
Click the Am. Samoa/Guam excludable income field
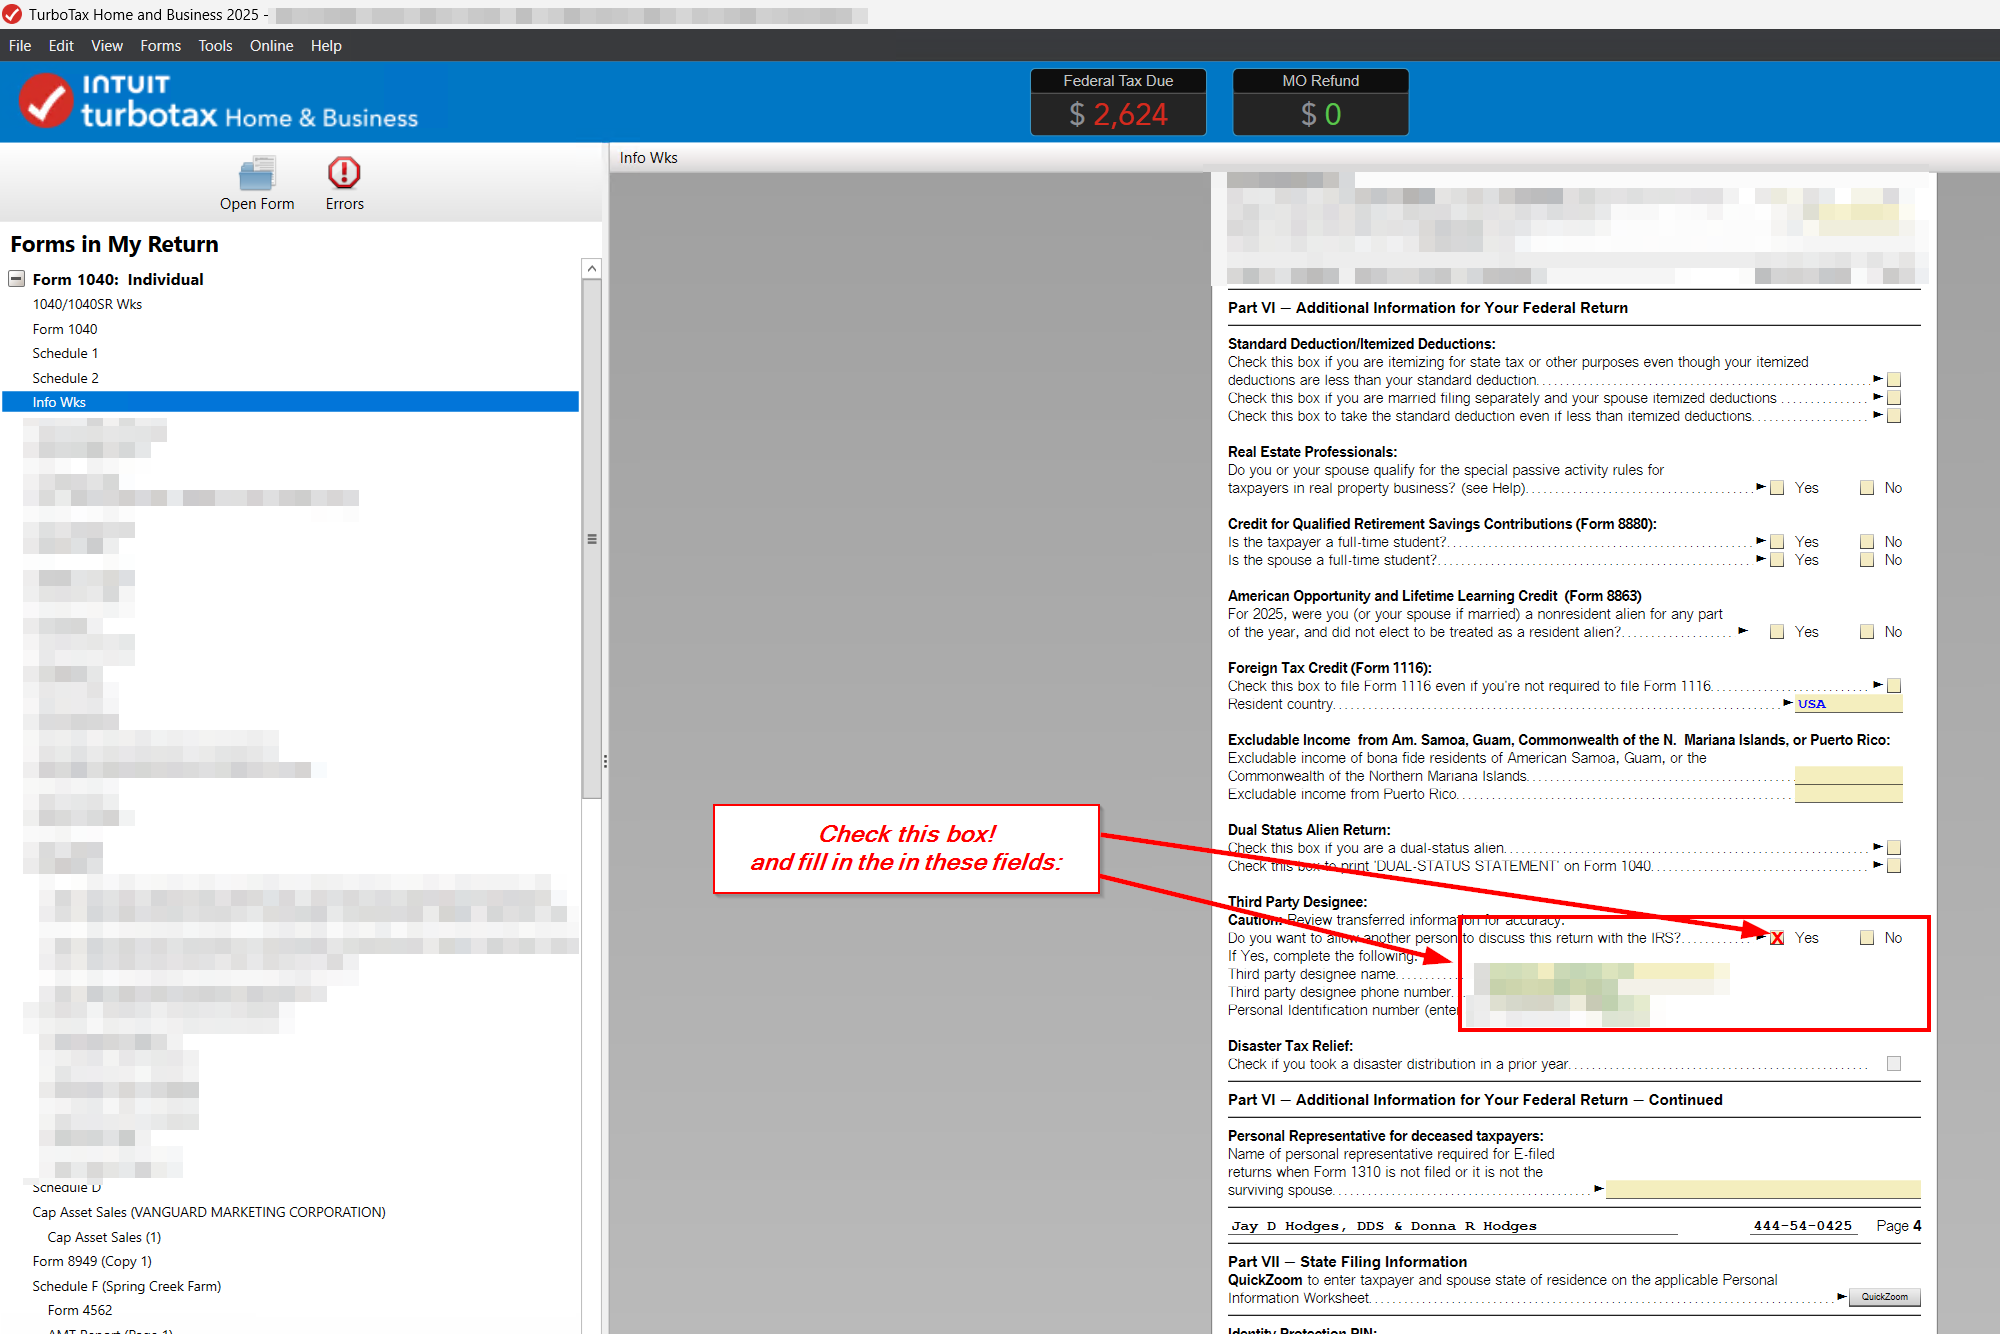(1849, 776)
